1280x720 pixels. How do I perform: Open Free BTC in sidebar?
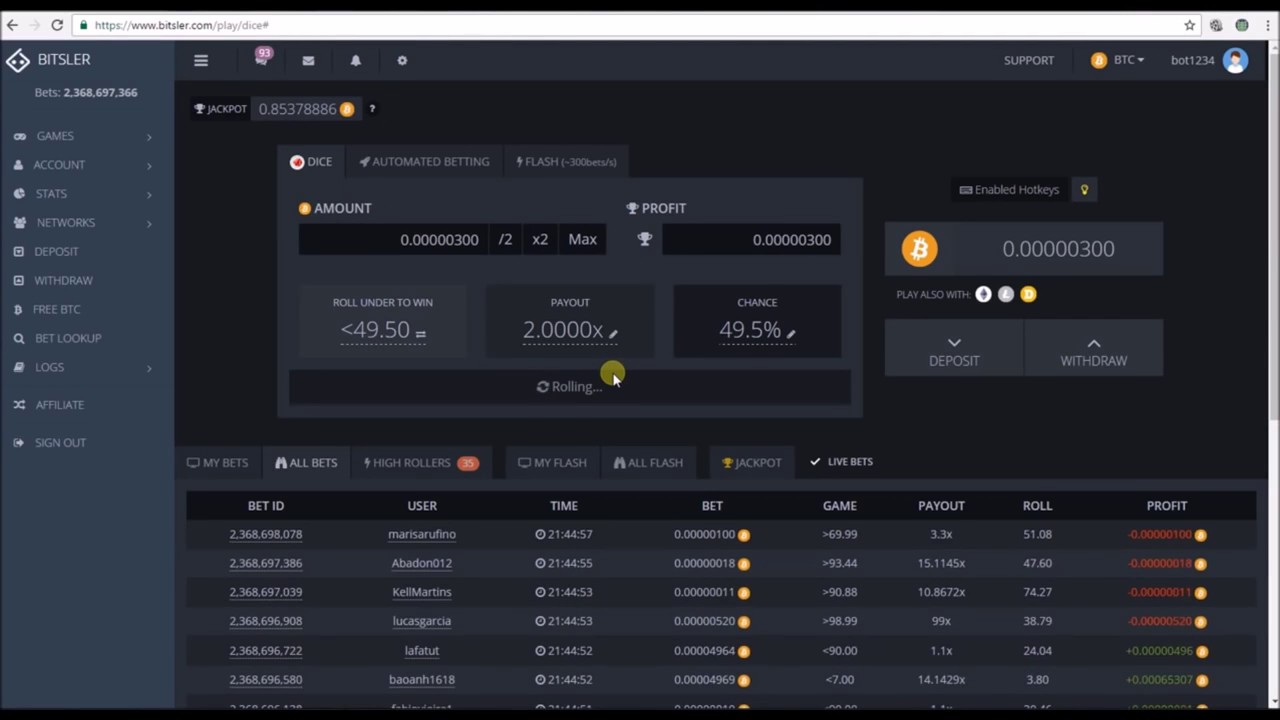point(56,310)
